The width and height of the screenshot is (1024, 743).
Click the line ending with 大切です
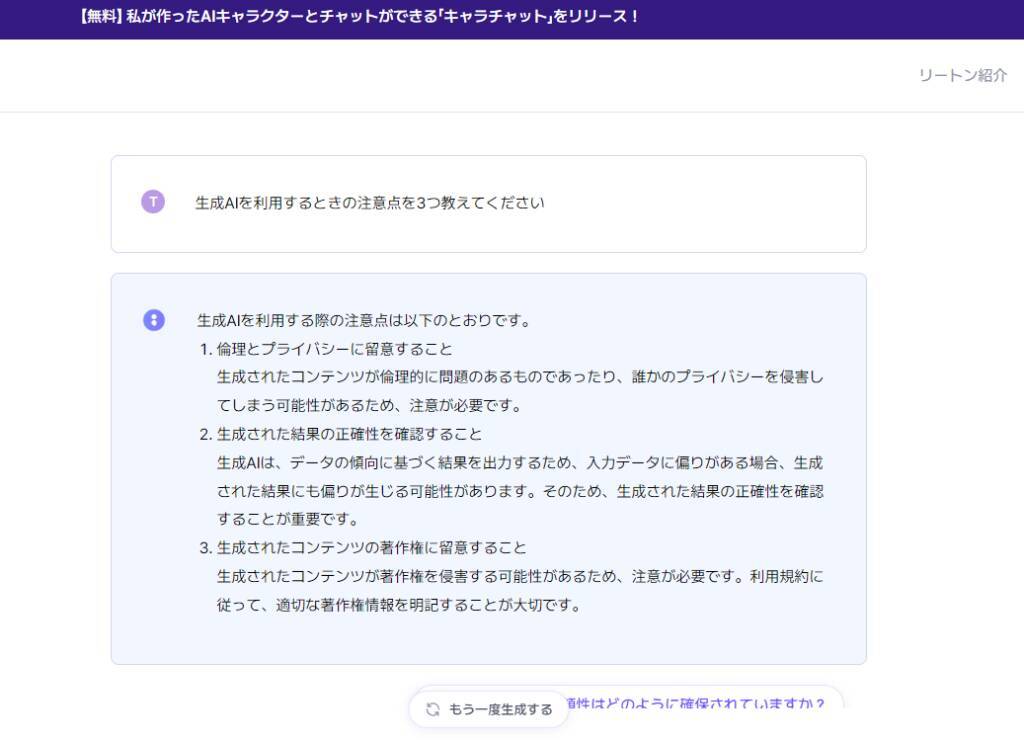coord(398,605)
